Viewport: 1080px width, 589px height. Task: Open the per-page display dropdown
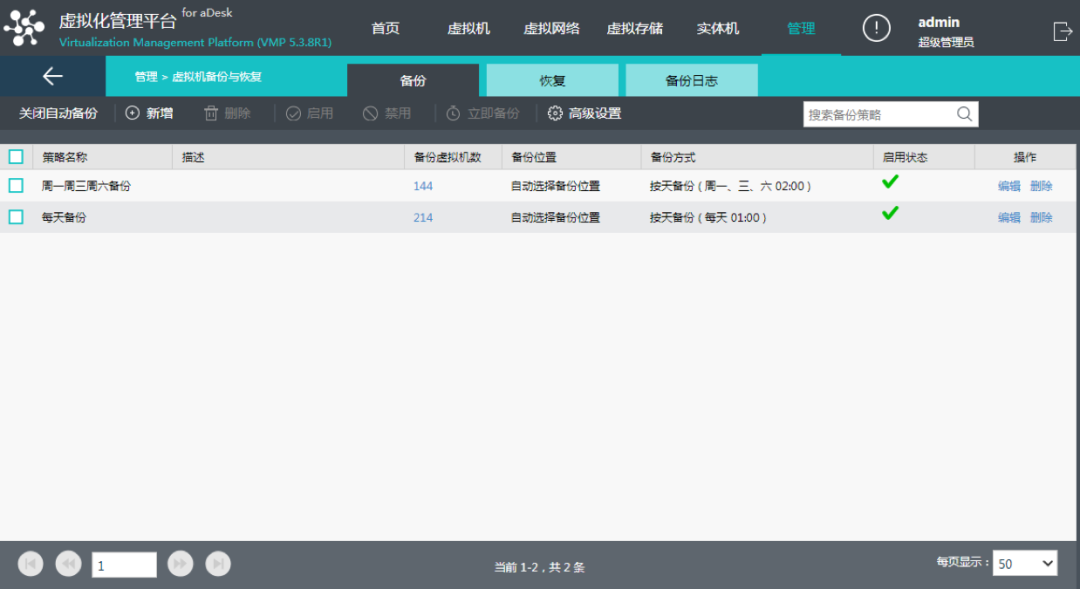(1024, 564)
